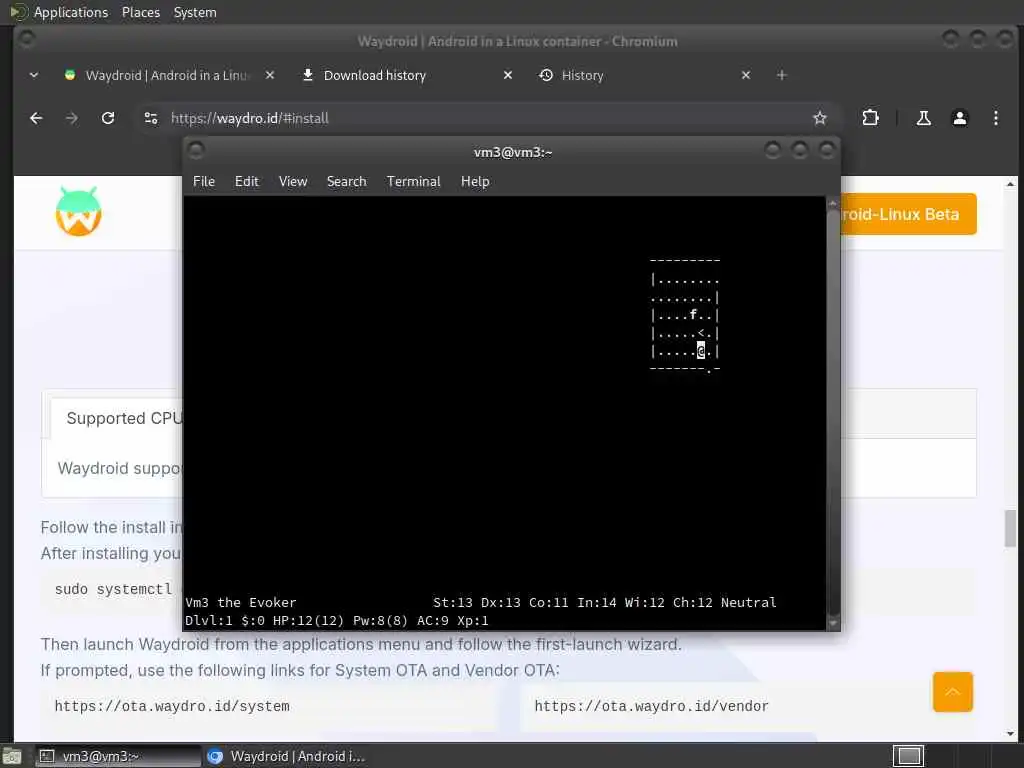Click the page scrollbar down arrow

click(1010, 733)
